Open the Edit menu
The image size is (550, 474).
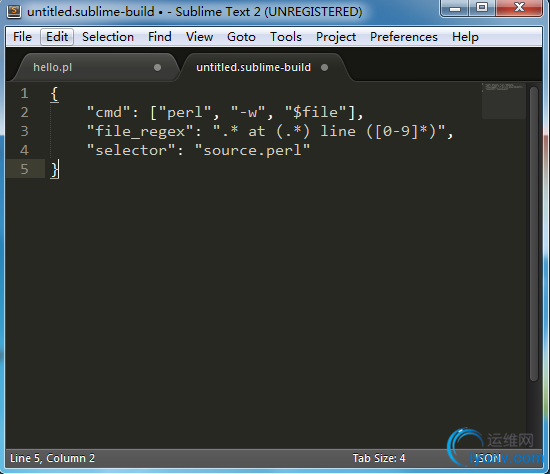[57, 37]
